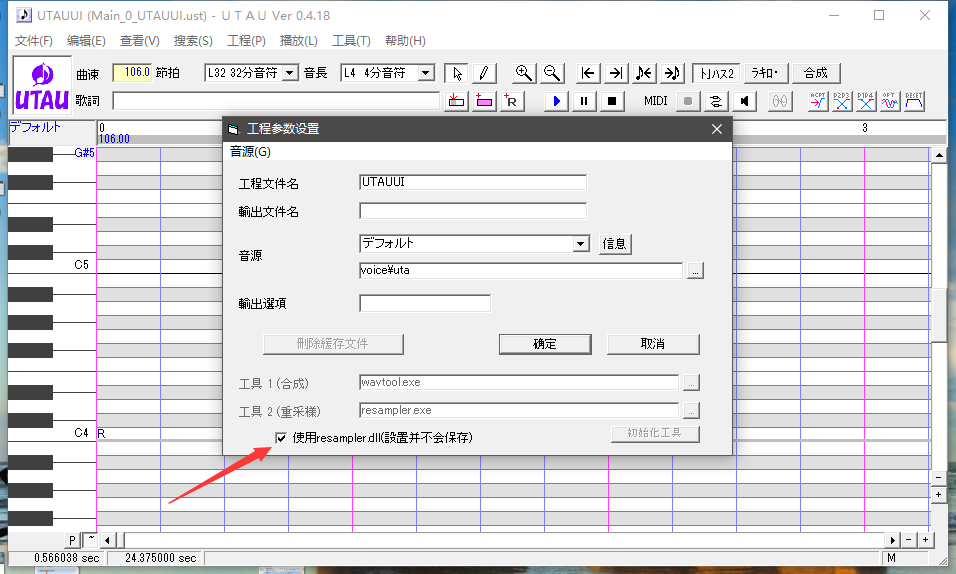Click the arrow-to-note icon
The width and height of the screenshot is (956, 574).
(x=672, y=73)
